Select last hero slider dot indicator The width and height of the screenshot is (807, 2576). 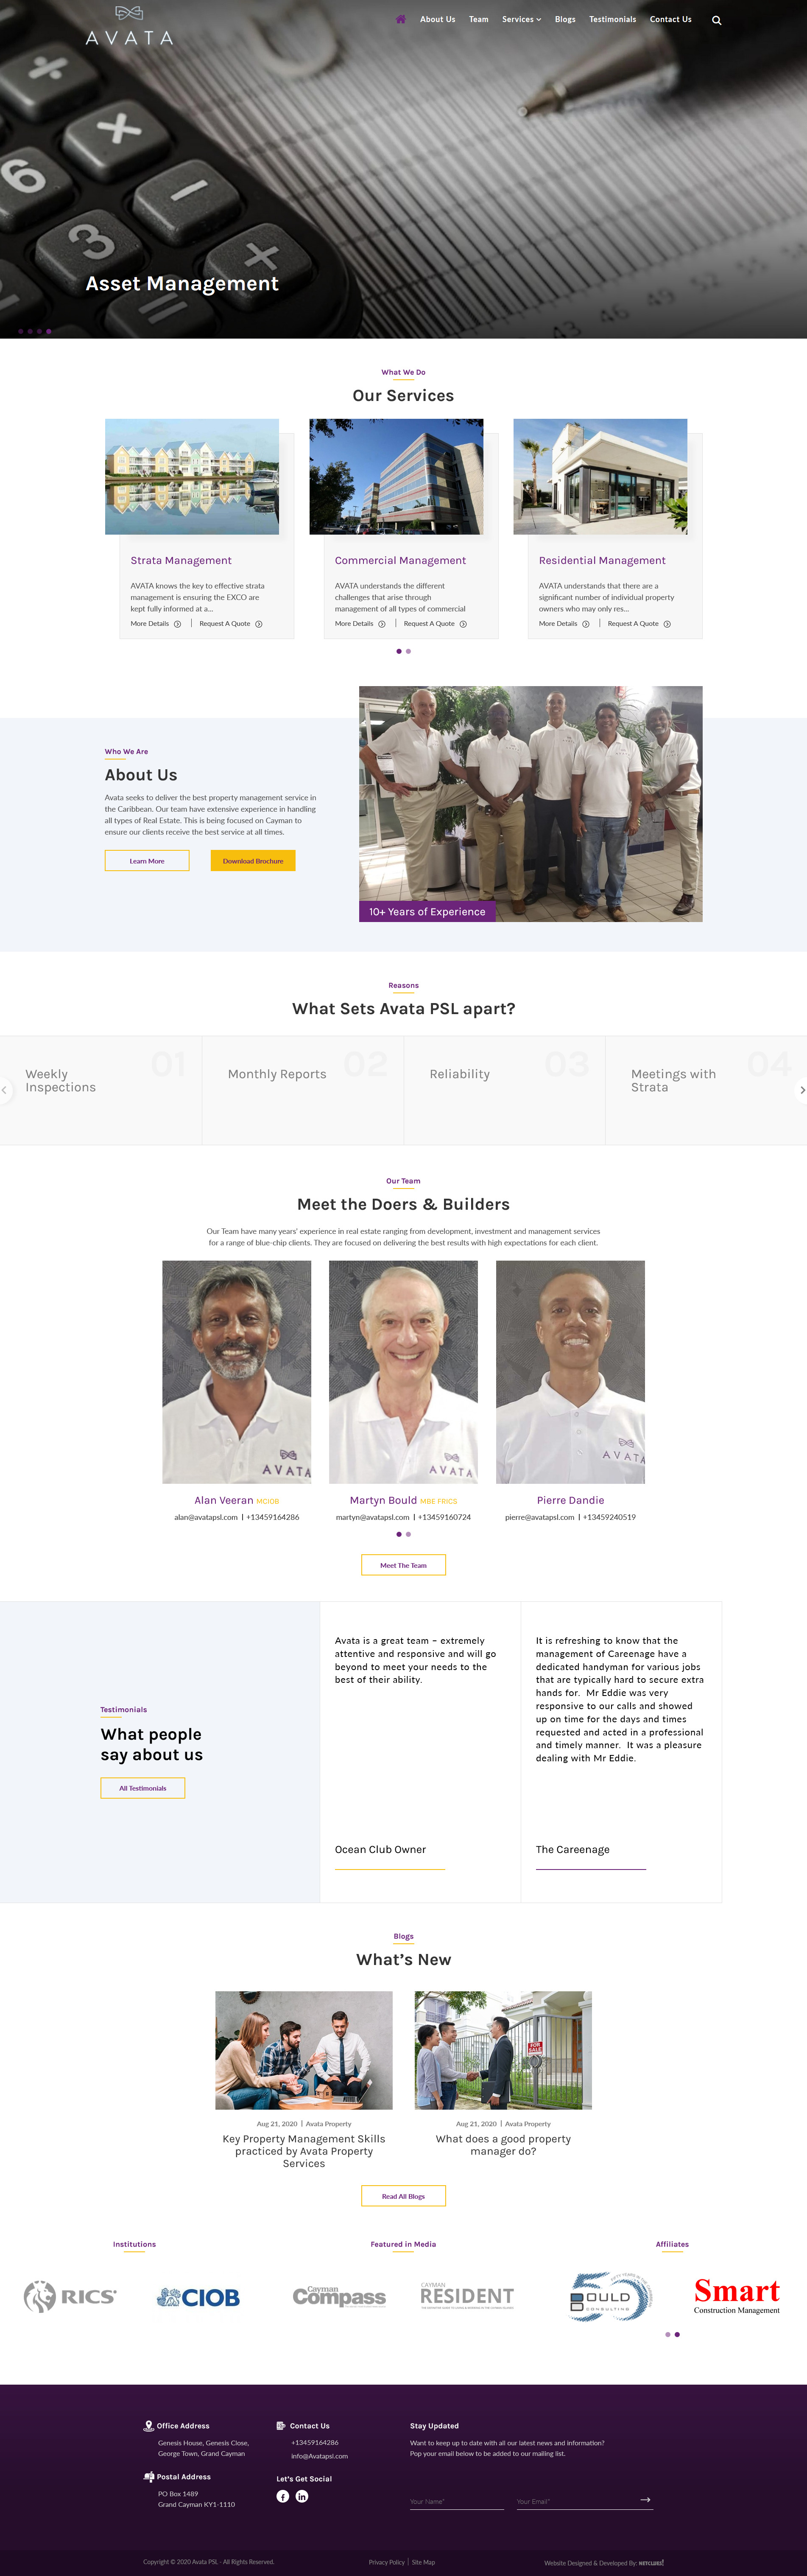click(x=49, y=331)
